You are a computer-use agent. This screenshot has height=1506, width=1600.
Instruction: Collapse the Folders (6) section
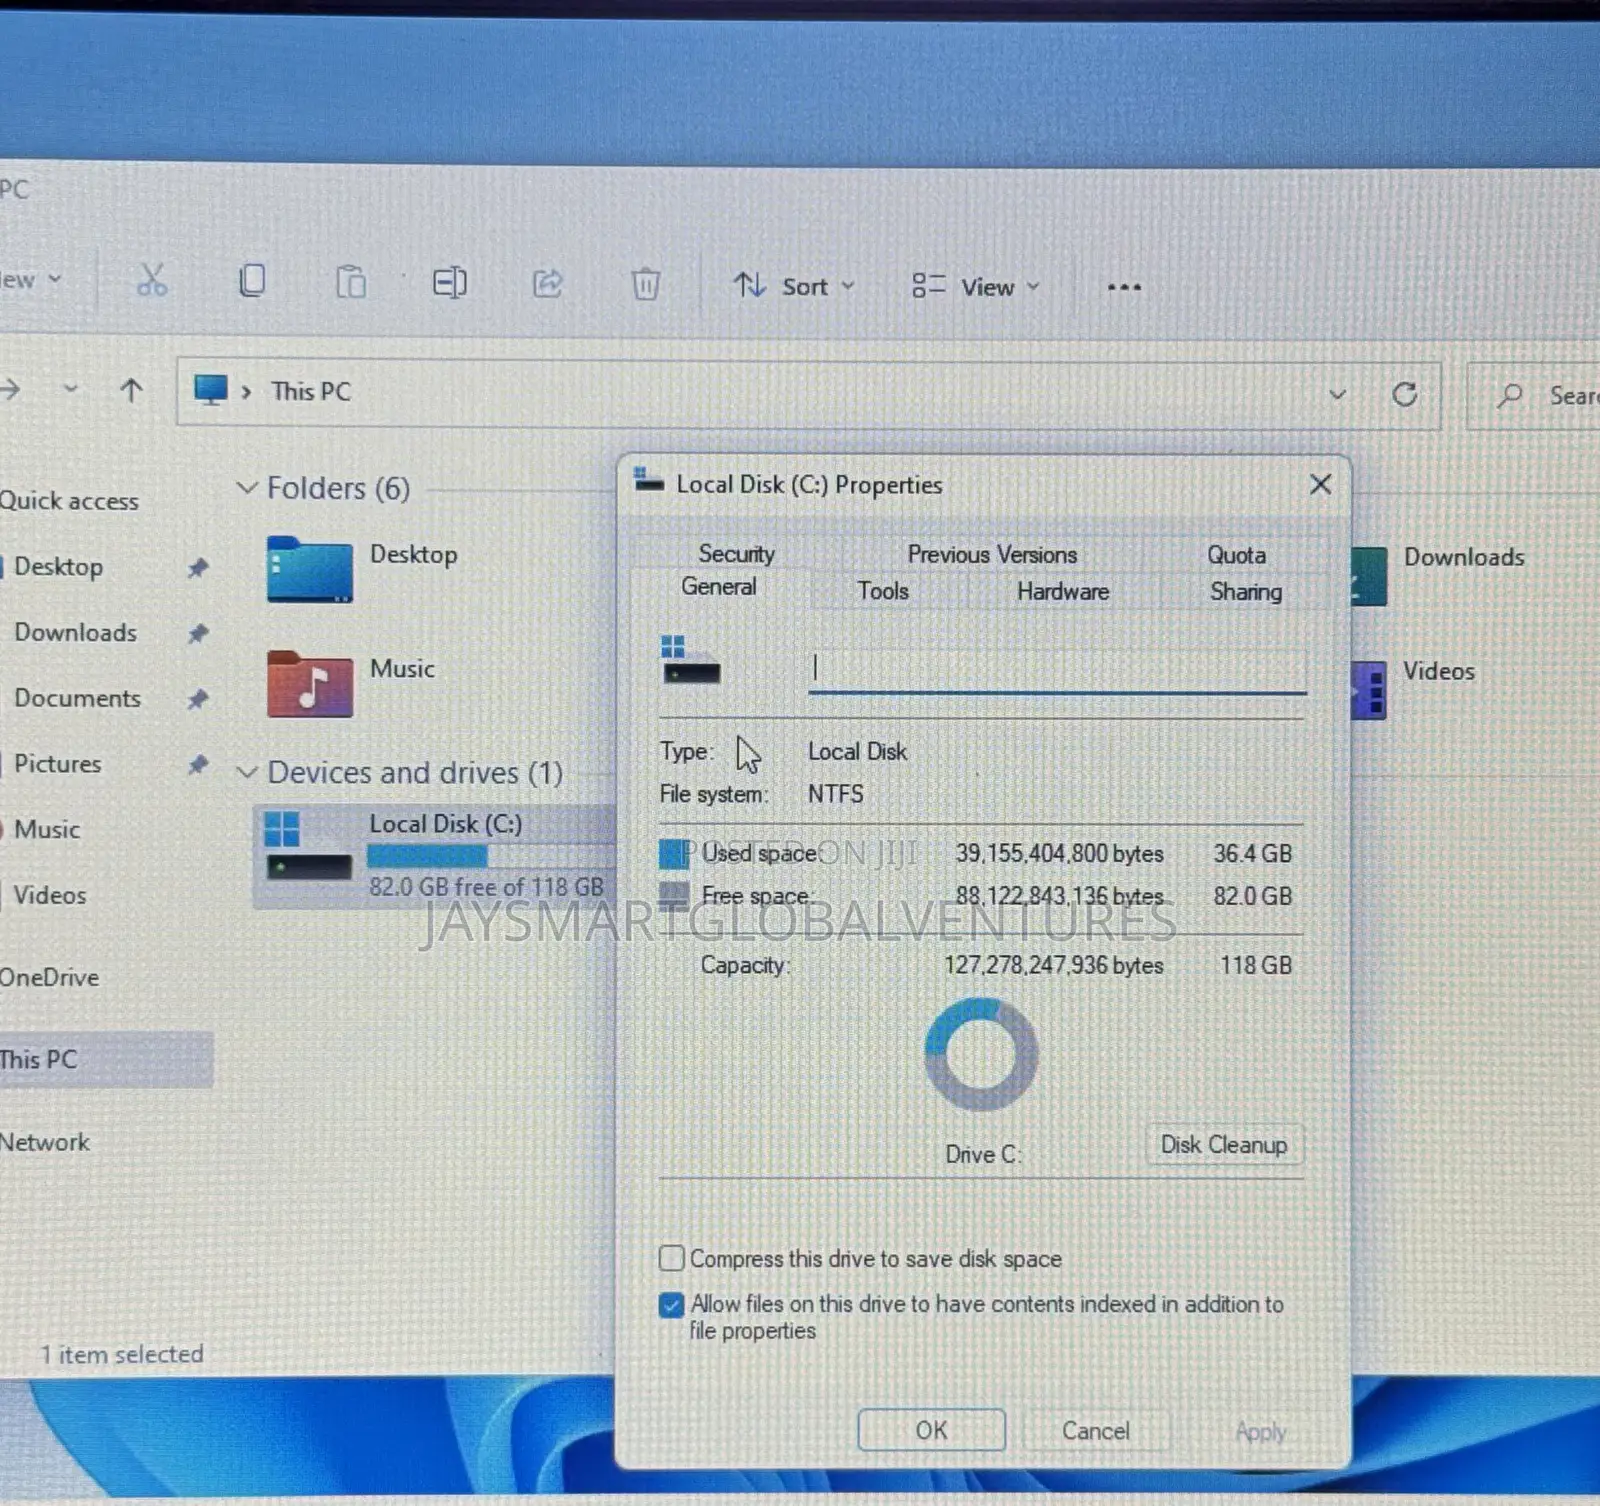pyautogui.click(x=246, y=488)
